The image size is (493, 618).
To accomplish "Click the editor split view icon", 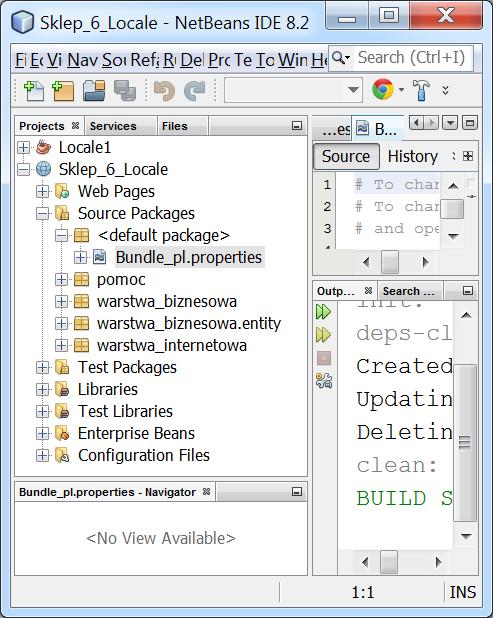I will pos(468,156).
